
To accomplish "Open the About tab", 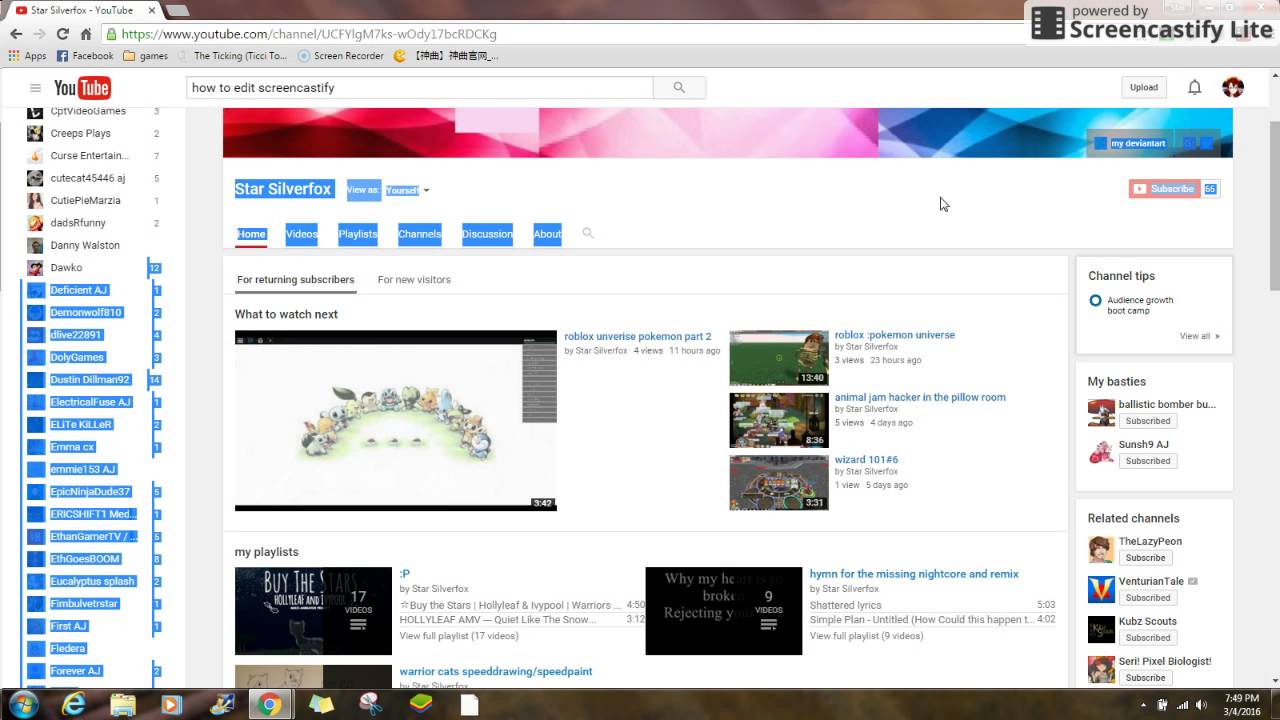I will (547, 234).
